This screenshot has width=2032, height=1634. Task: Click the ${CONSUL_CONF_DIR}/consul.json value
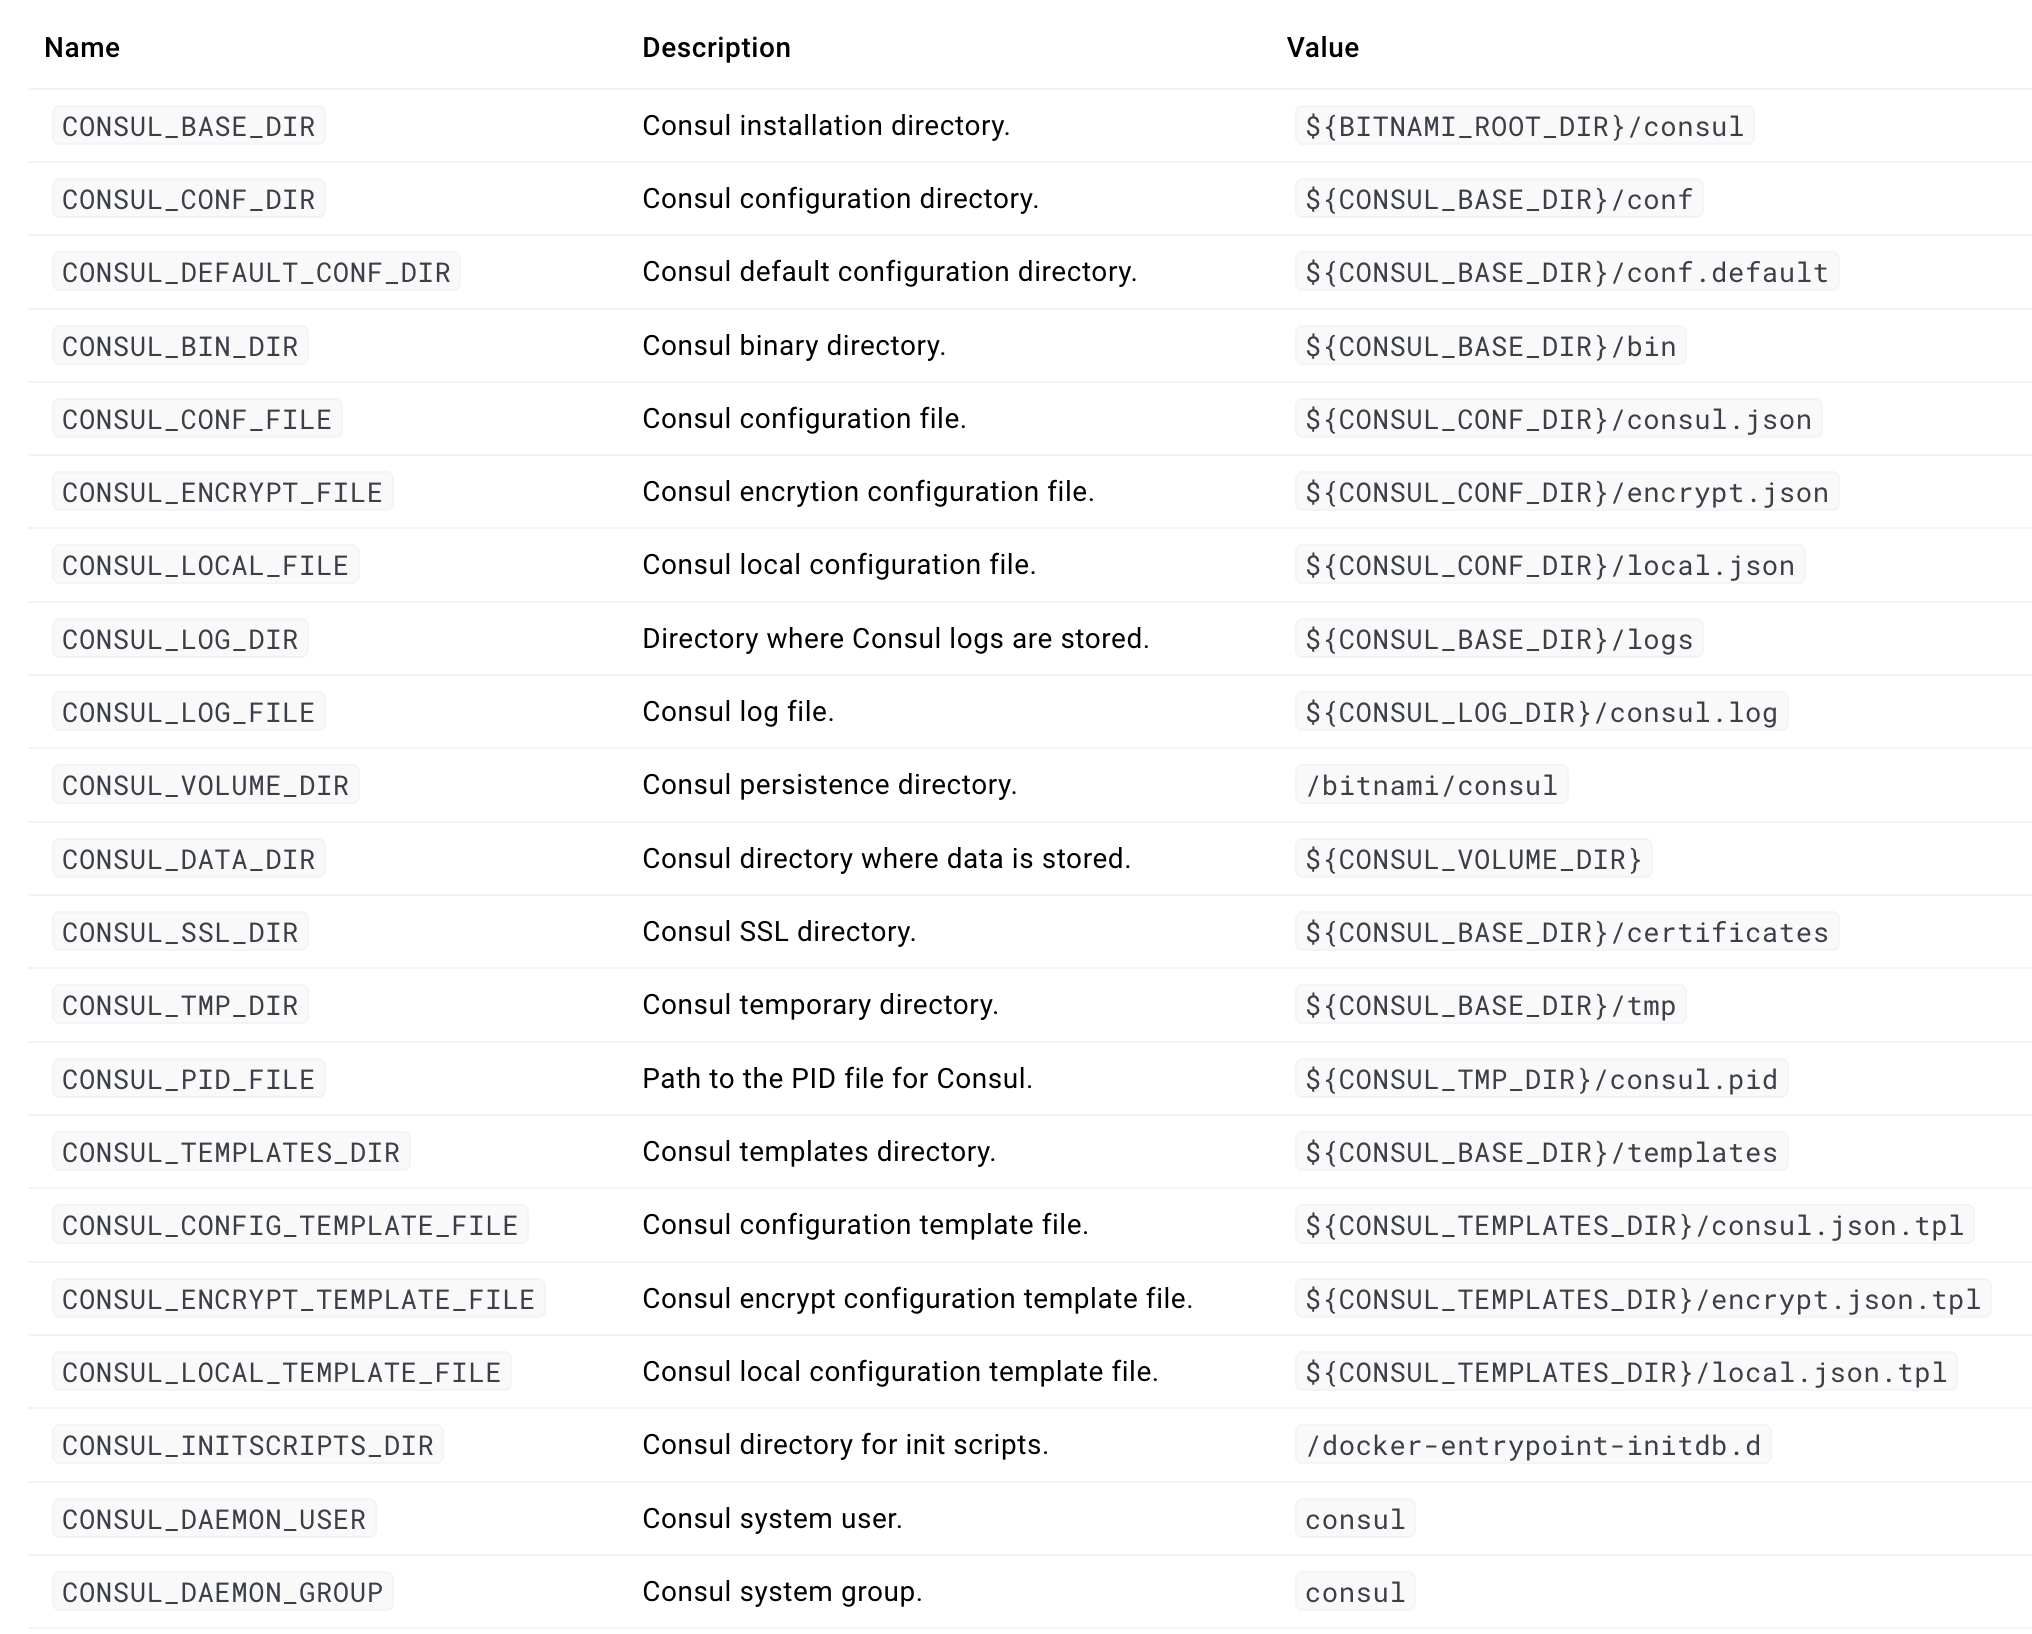click(1558, 419)
